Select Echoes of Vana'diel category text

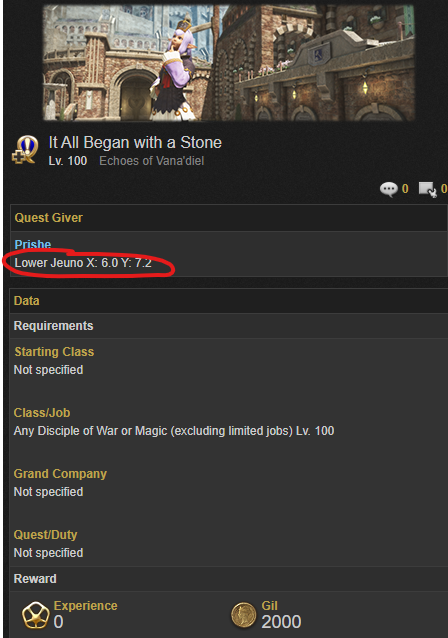tap(152, 161)
